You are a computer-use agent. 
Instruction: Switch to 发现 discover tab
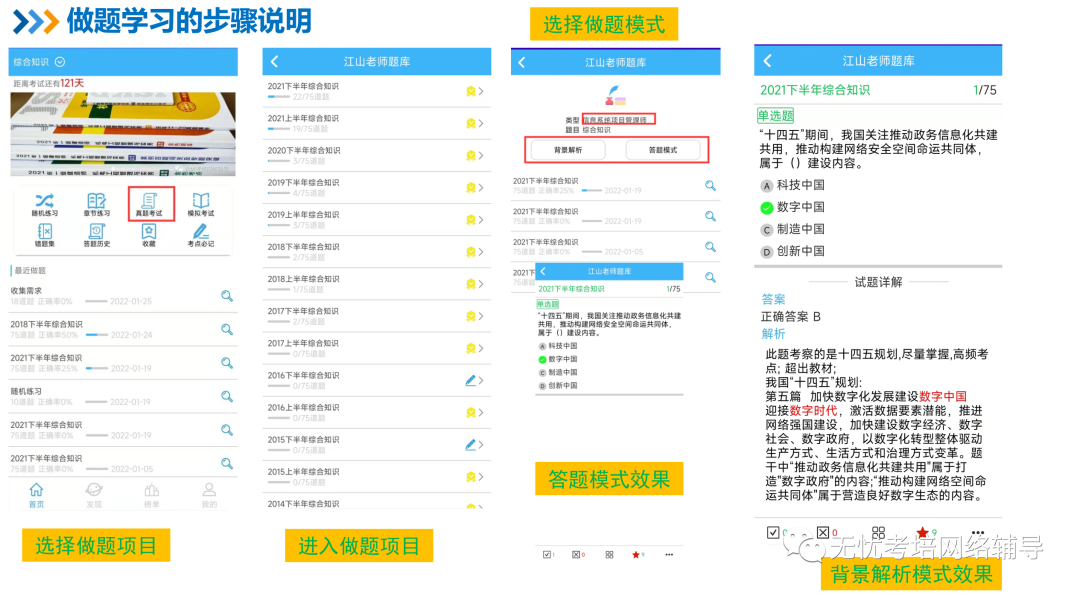click(x=94, y=495)
